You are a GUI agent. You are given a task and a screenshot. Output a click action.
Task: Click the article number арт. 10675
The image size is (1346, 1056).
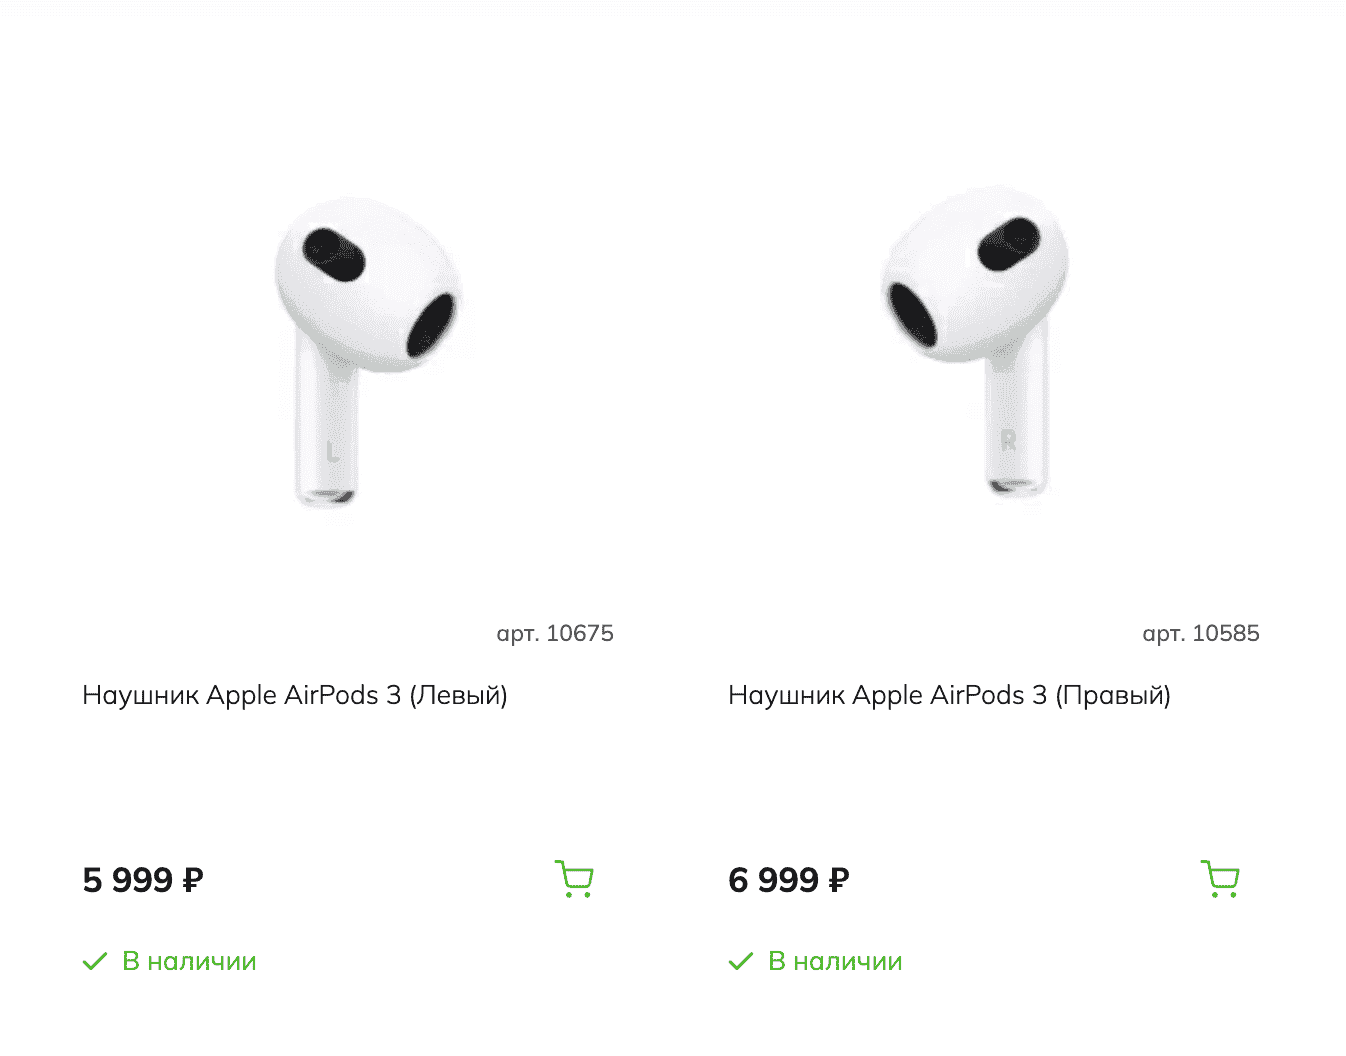[556, 633]
